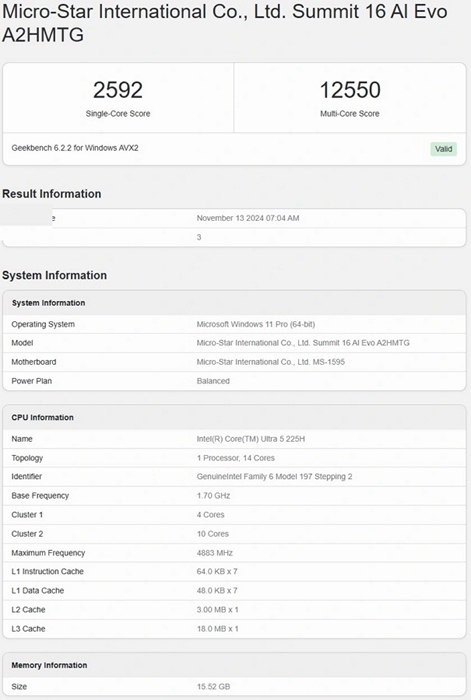Click the 4883 MHz maximum frequency value

(x=215, y=553)
